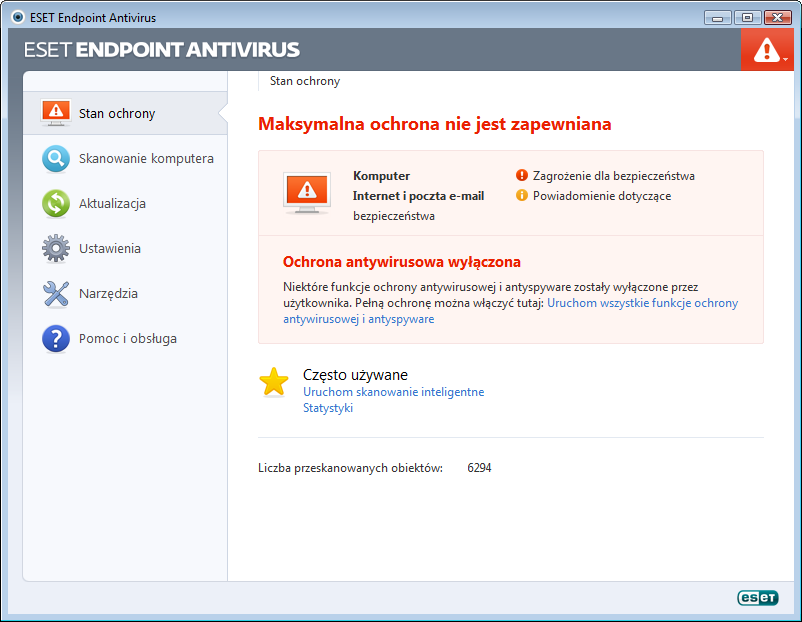The image size is (802, 622).
Task: Click Liczba przeskanowanych obiektów label
Action: (x=350, y=468)
